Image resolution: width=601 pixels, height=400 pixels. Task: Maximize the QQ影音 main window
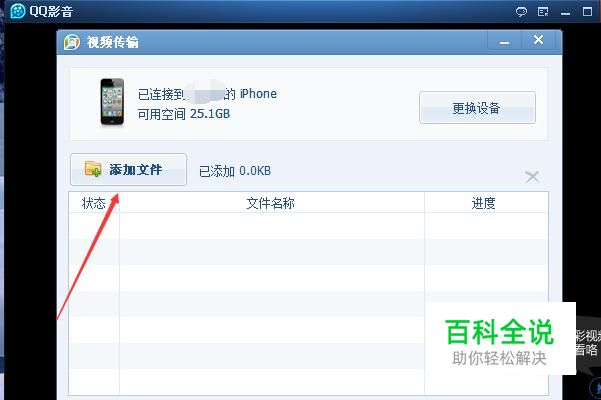click(x=587, y=11)
